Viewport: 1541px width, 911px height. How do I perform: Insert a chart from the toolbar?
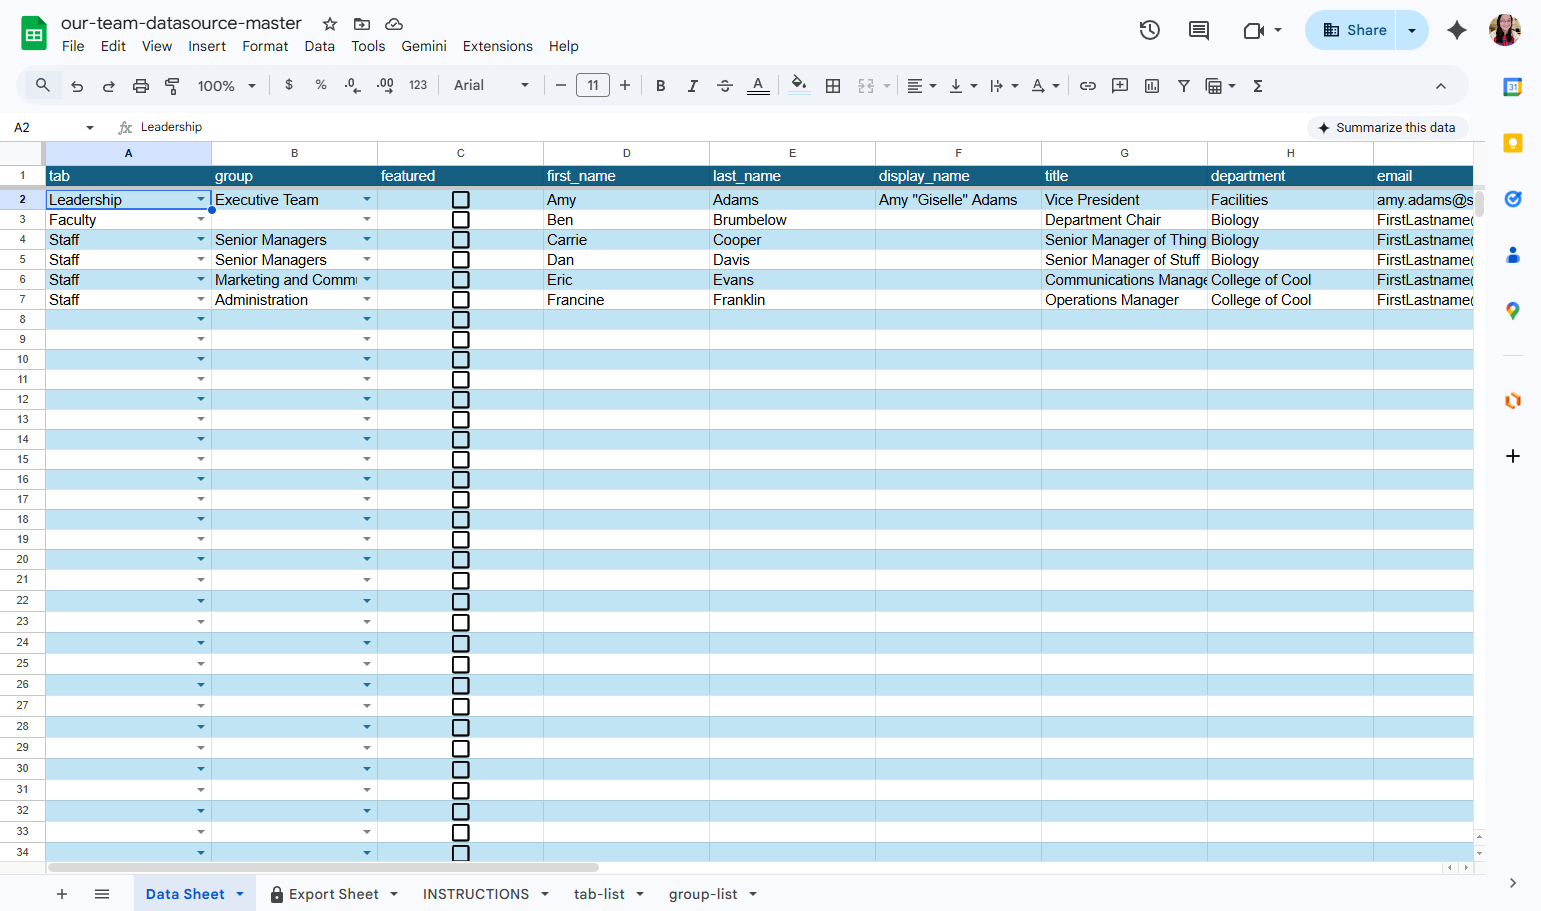pyautogui.click(x=1152, y=86)
